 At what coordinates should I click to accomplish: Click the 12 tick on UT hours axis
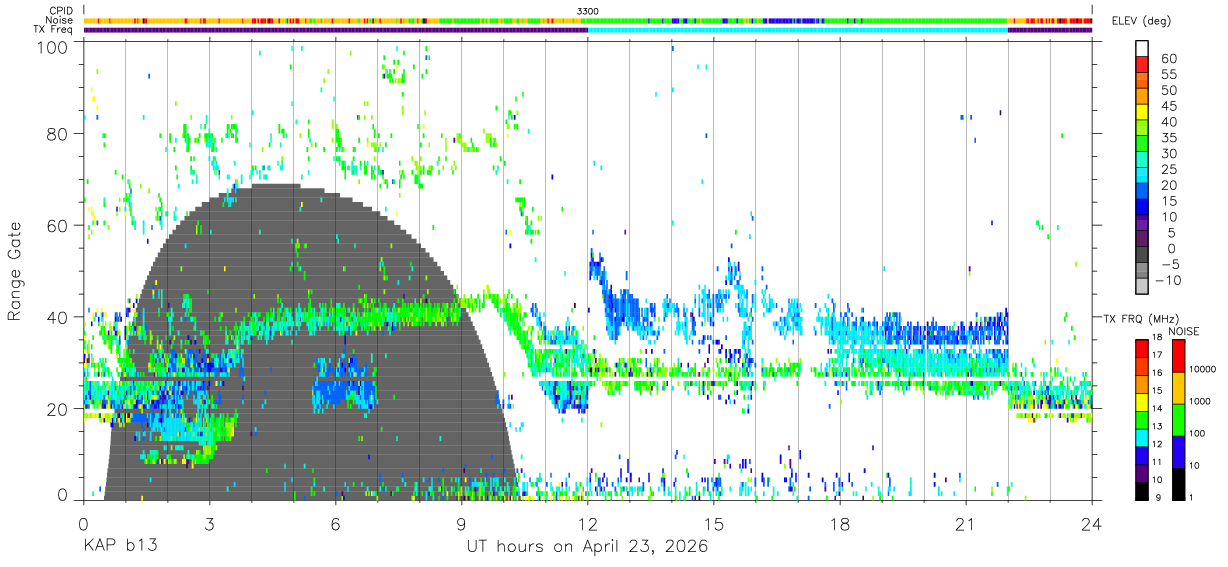point(587,524)
